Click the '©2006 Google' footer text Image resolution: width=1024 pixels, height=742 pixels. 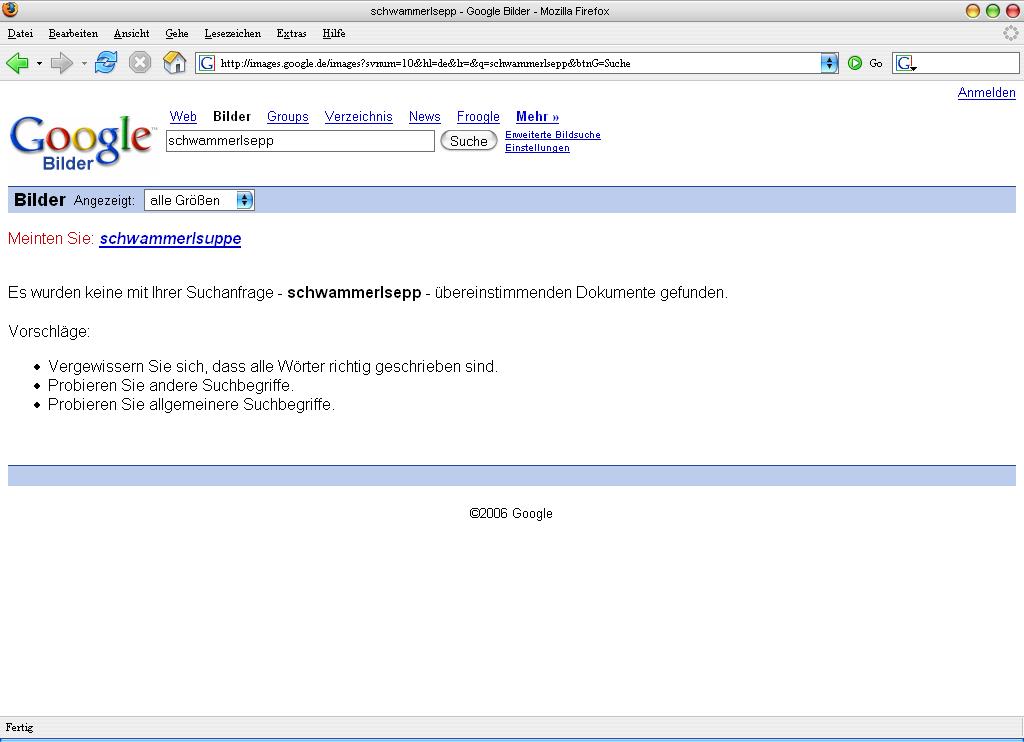click(x=511, y=513)
